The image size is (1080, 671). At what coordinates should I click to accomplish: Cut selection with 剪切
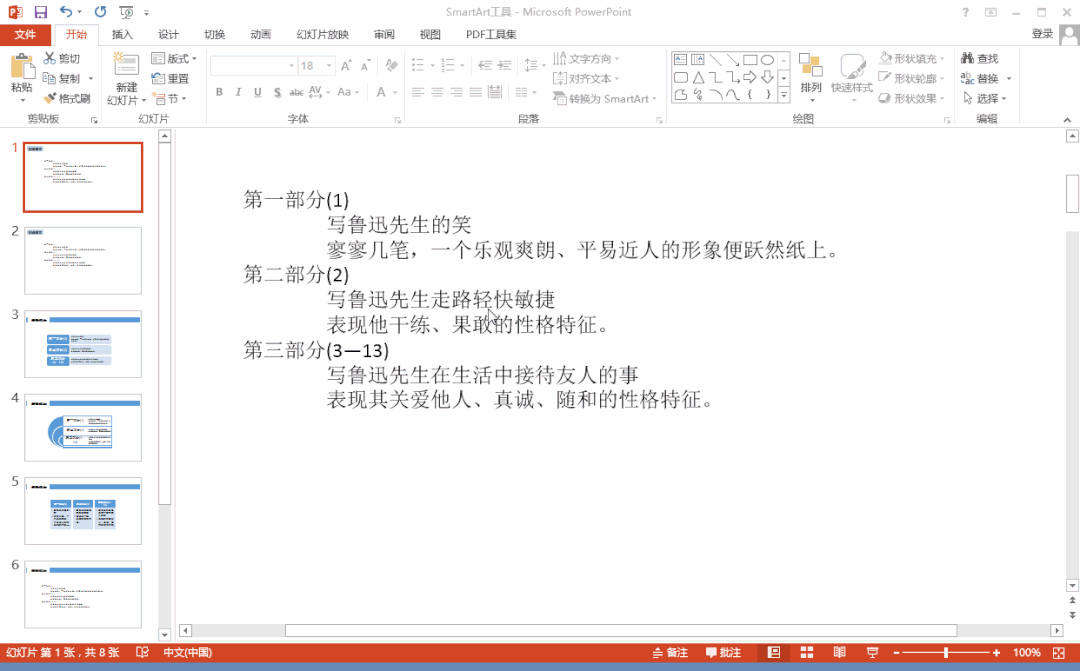click(x=61, y=59)
